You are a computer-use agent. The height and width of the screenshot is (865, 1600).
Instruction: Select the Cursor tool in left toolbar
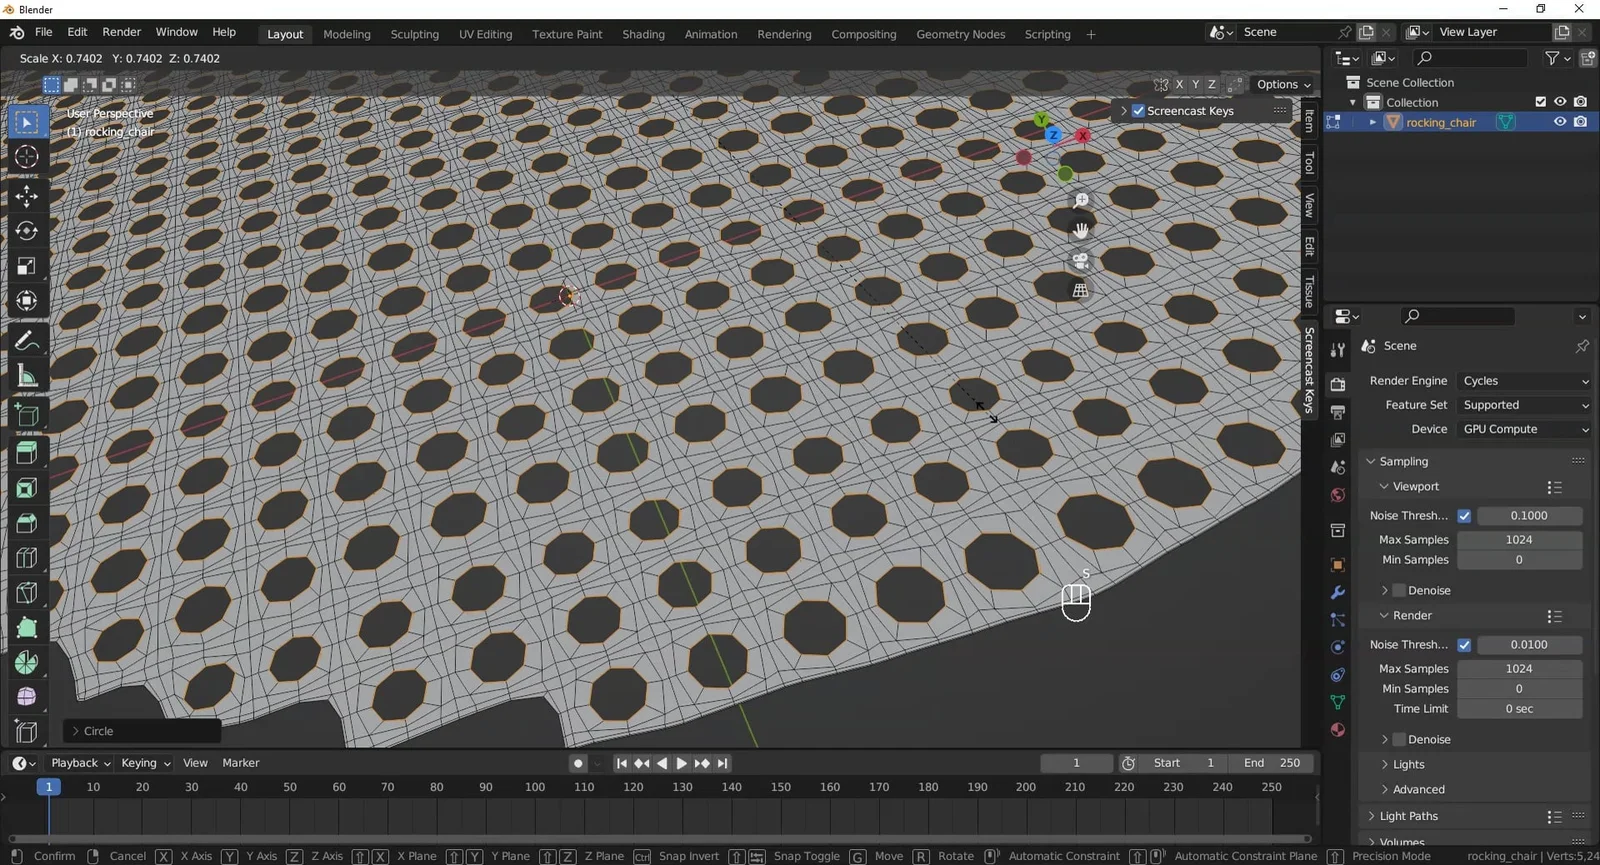(x=27, y=157)
